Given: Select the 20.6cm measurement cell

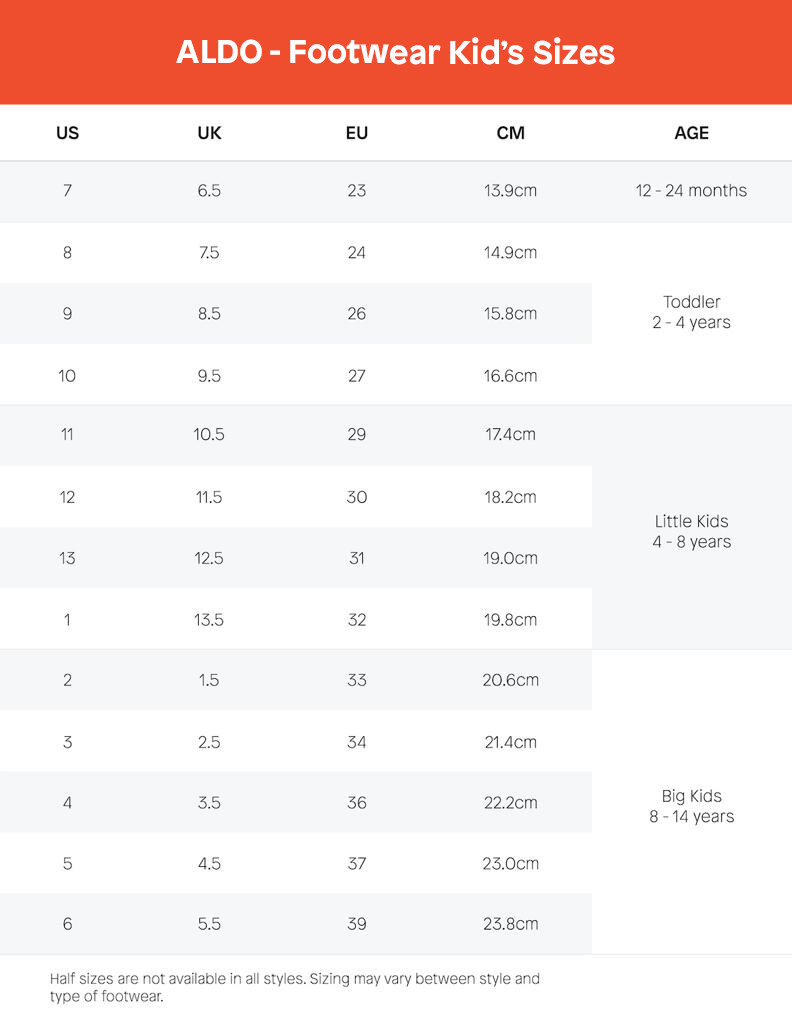Looking at the screenshot, I should click(510, 680).
